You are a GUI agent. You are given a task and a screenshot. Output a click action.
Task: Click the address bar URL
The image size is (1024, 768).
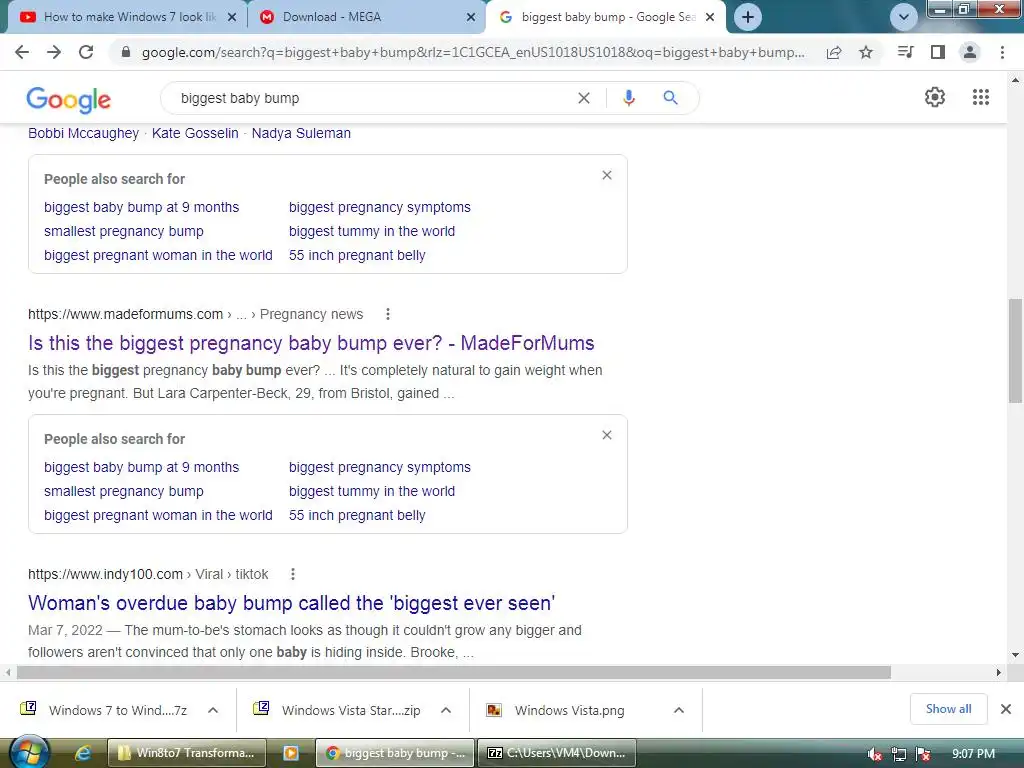pos(473,52)
